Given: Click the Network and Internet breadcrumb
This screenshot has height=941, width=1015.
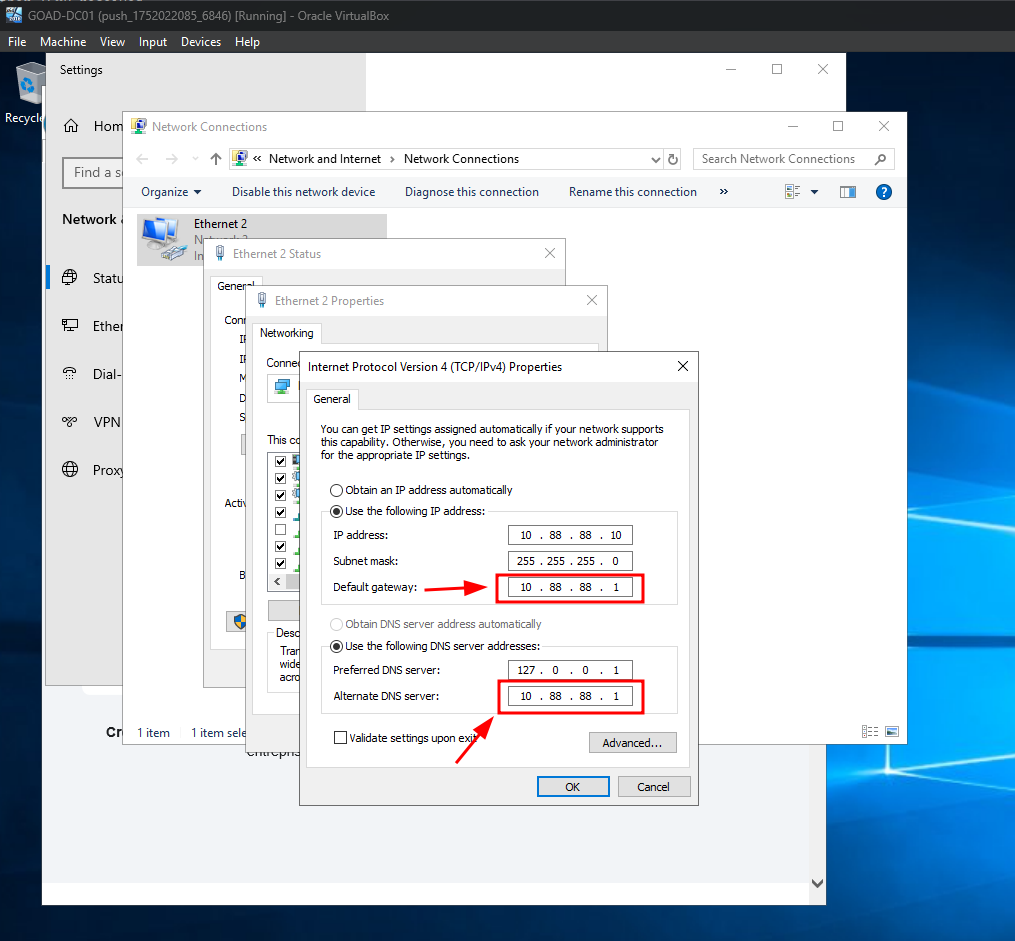Looking at the screenshot, I should 325,159.
